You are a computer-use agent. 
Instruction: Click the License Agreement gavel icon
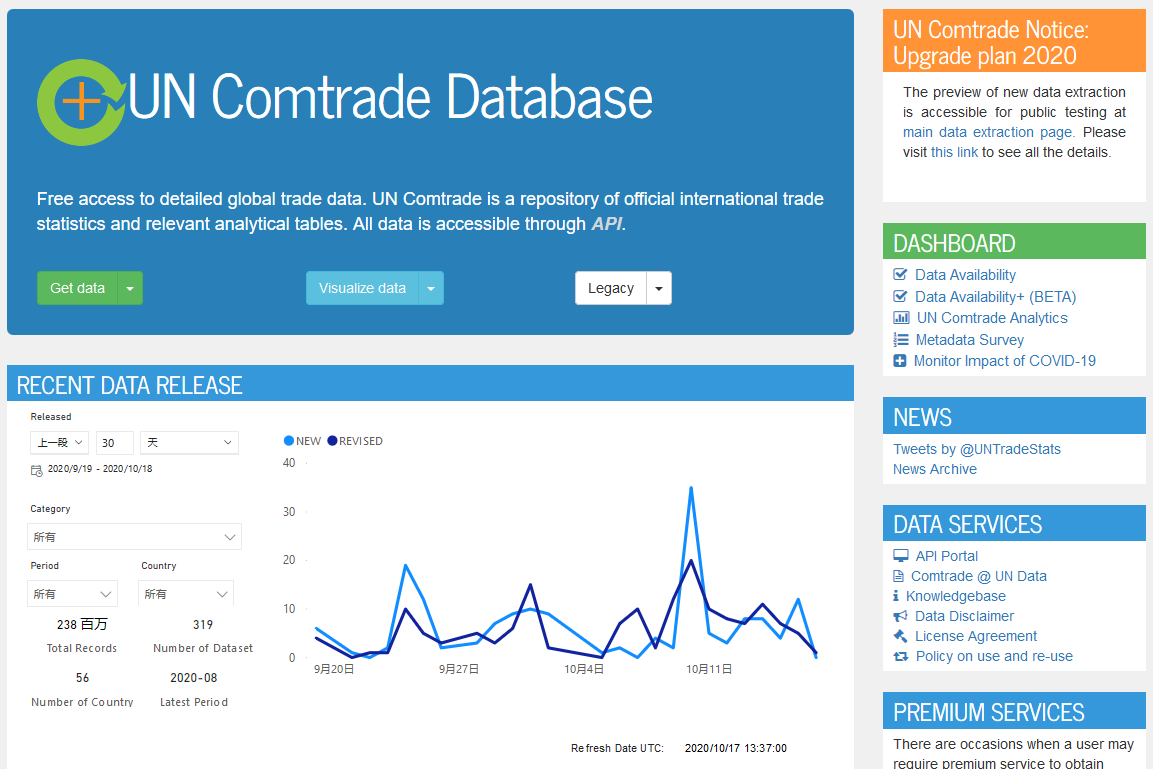[900, 636]
